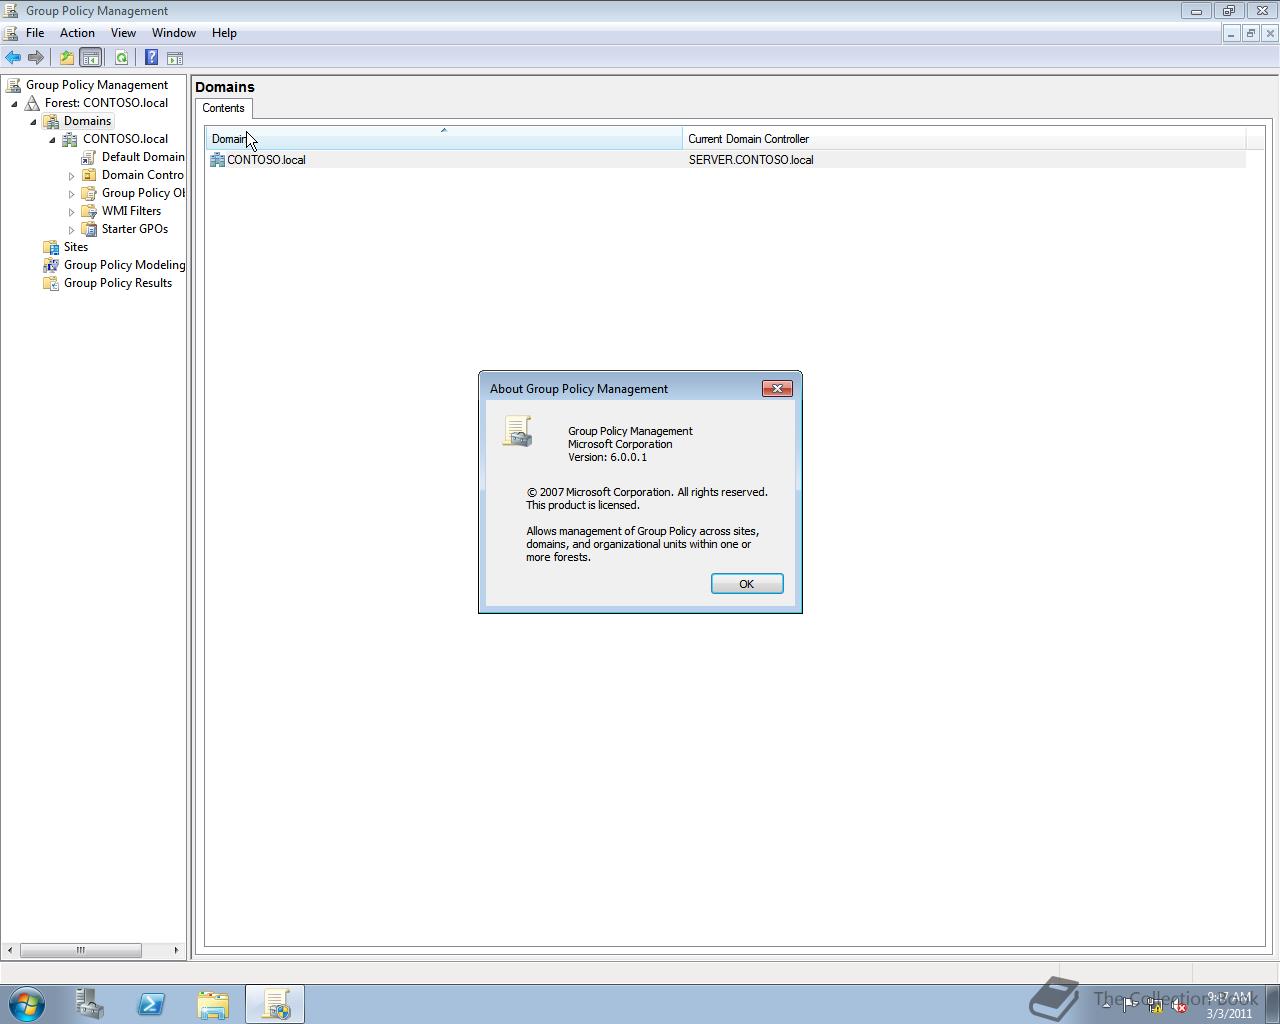Image resolution: width=1280 pixels, height=1024 pixels.
Task: Select the Domain Controllers OU icon
Action: point(89,175)
